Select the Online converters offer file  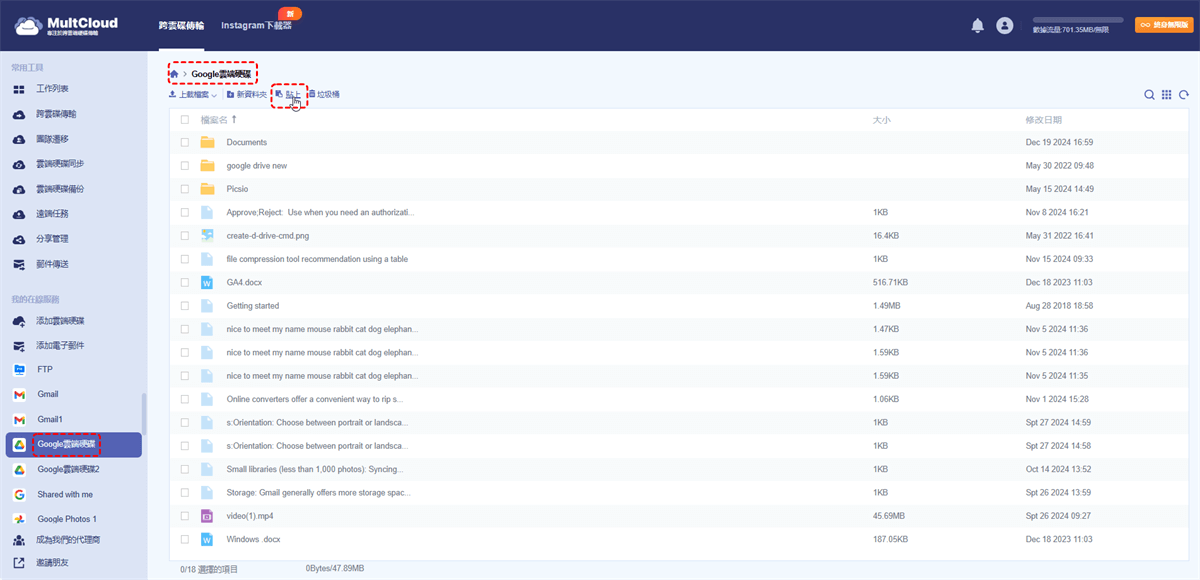tap(314, 399)
